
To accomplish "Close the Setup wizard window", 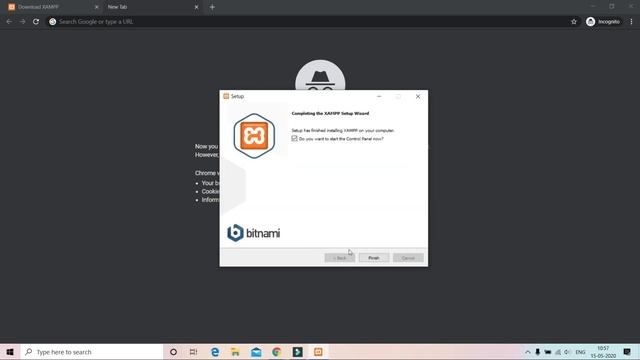I will (418, 96).
